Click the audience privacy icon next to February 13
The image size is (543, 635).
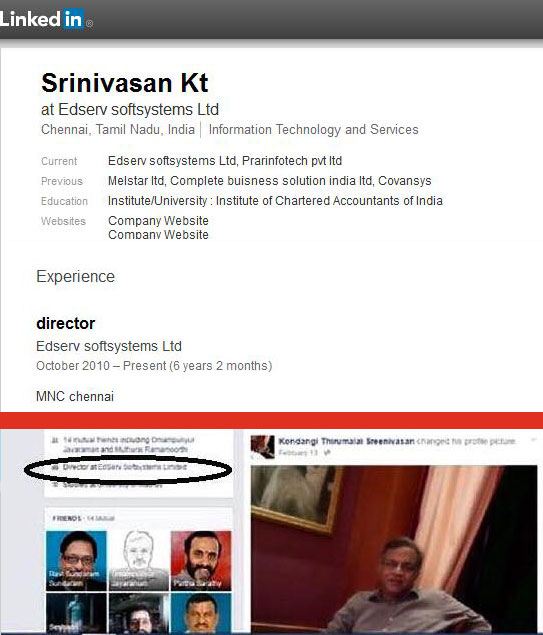(328, 453)
